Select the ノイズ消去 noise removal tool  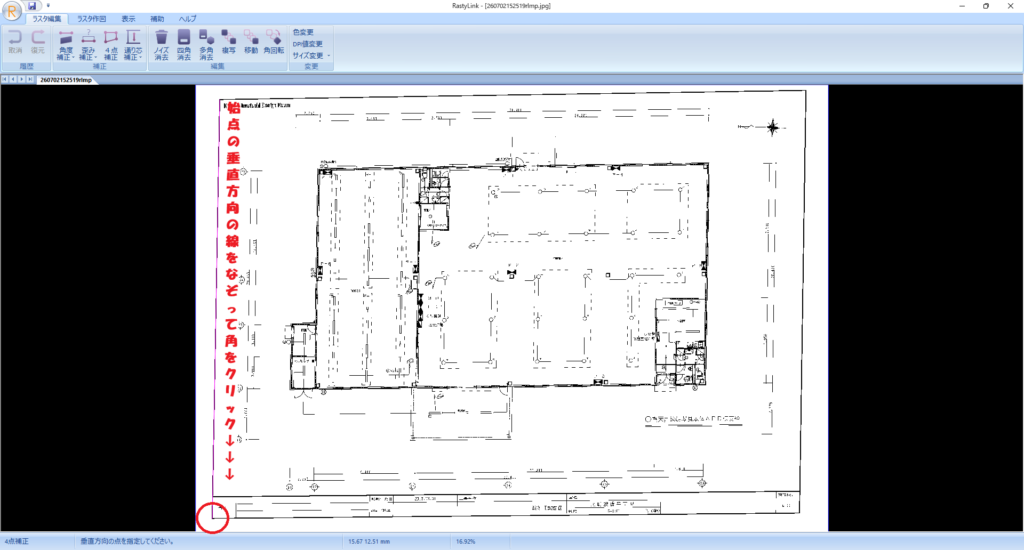(161, 45)
